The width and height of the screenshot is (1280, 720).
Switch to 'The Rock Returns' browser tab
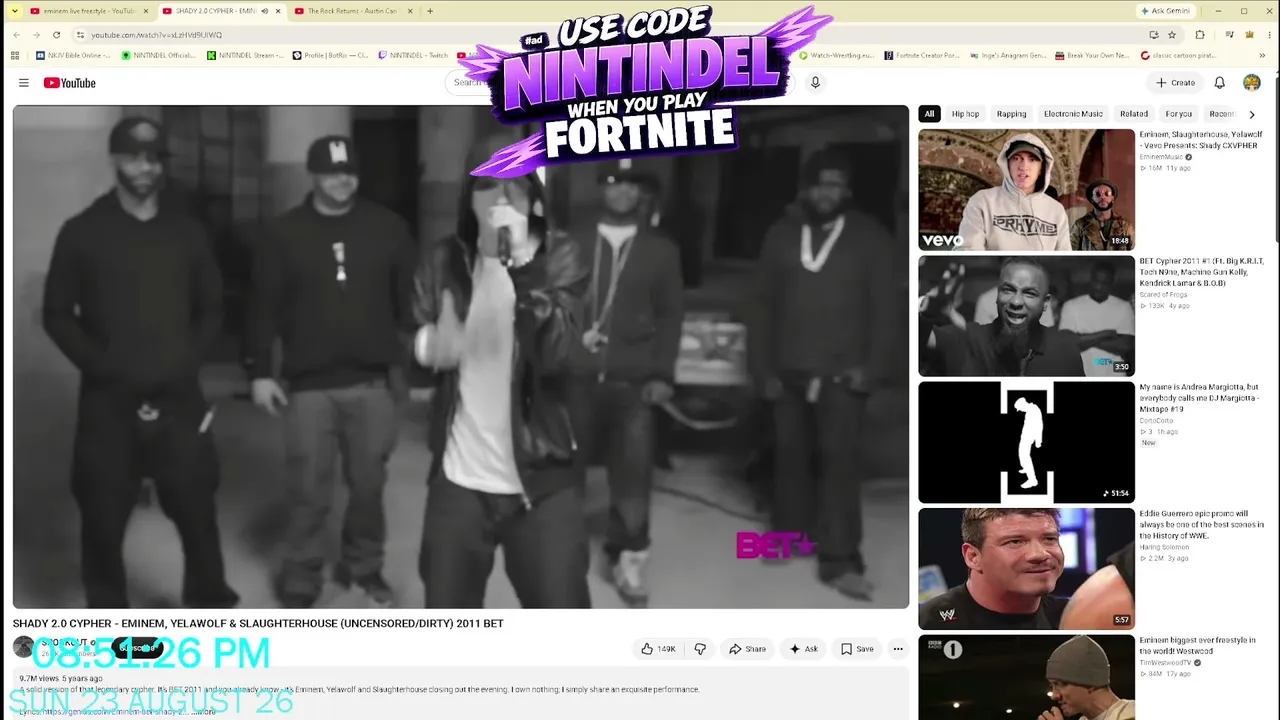(x=349, y=11)
